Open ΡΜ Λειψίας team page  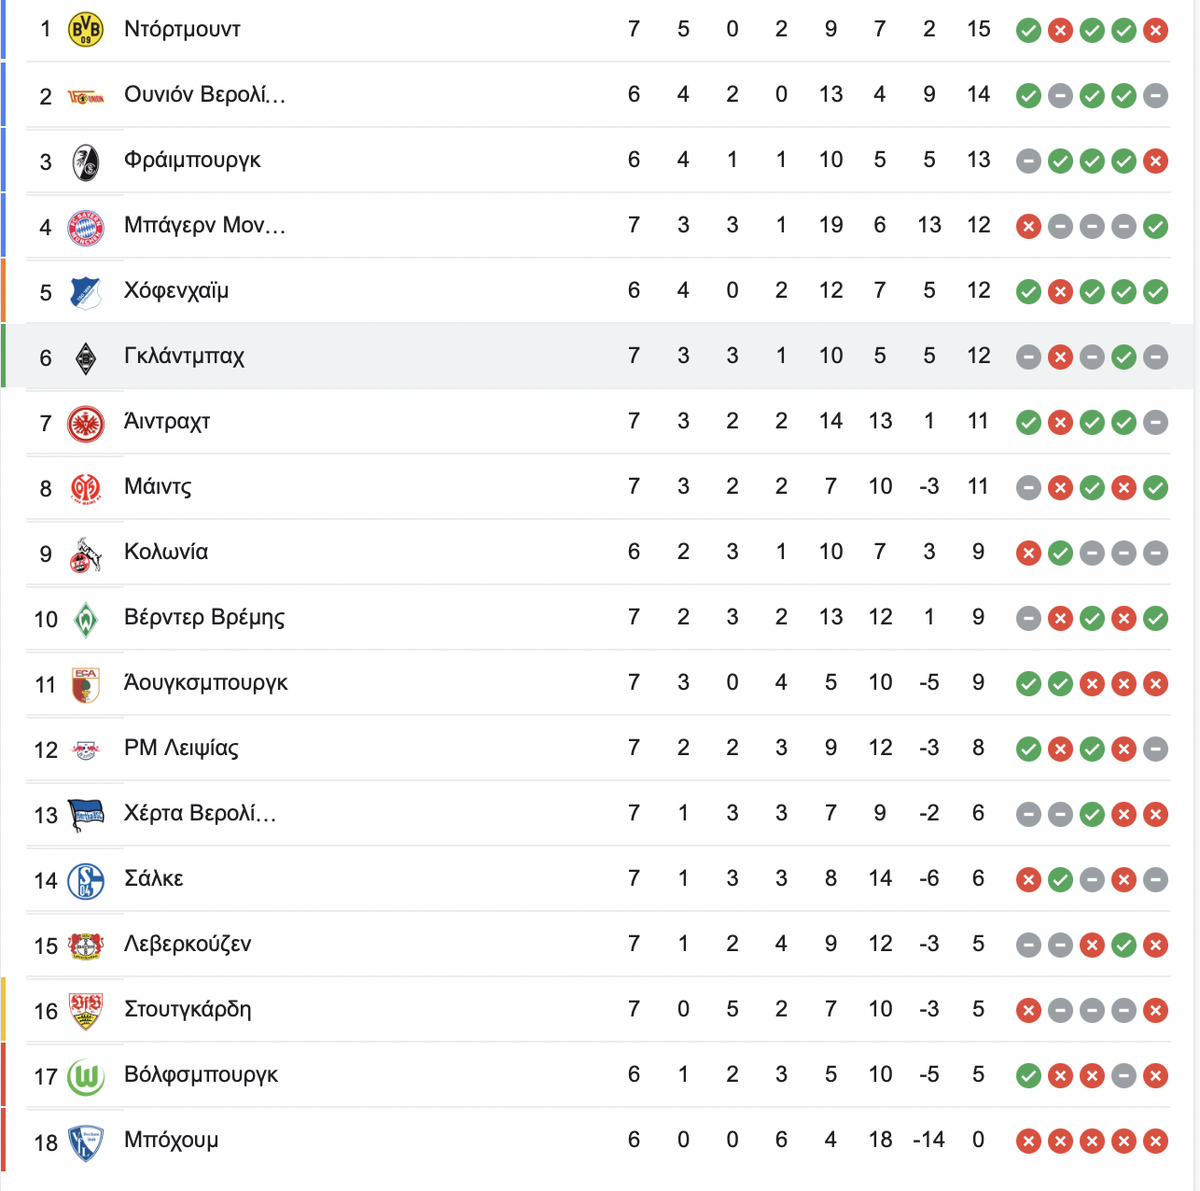[181, 748]
